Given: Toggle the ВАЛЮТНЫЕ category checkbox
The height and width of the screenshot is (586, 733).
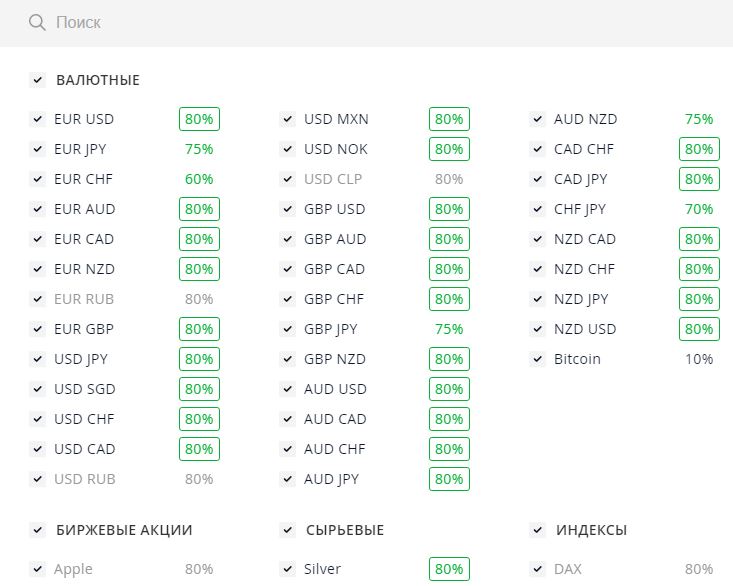Looking at the screenshot, I should (37, 80).
